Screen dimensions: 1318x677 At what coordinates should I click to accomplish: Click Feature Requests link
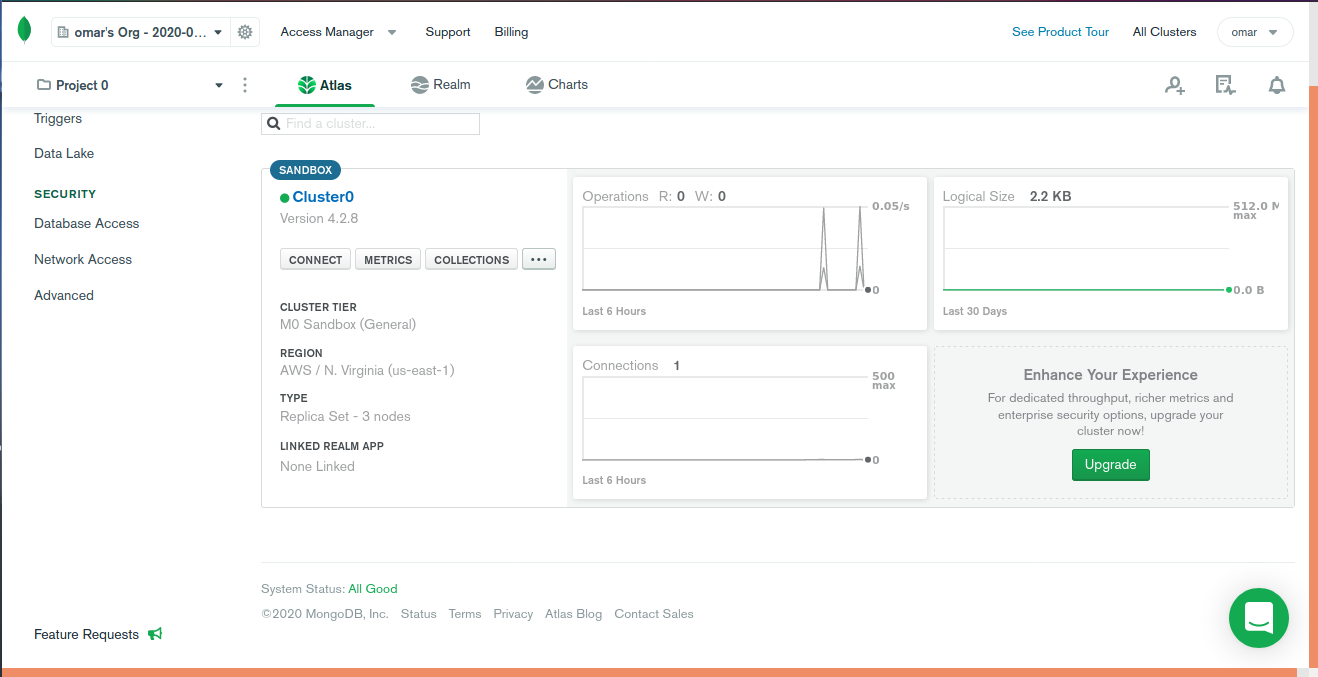pyautogui.click(x=86, y=634)
